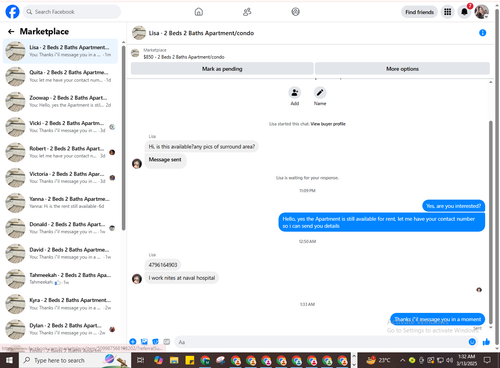The image size is (500, 368).
Task: Open Zoowap's conversation
Action: (x=60, y=102)
